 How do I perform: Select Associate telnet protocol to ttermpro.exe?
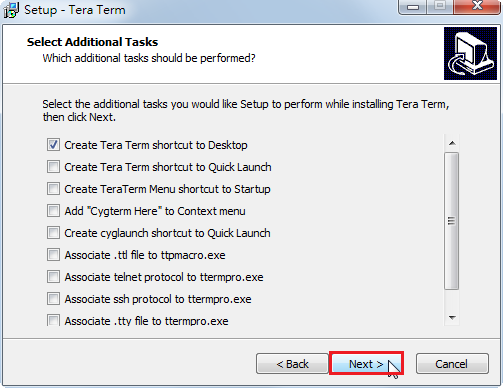[53, 277]
